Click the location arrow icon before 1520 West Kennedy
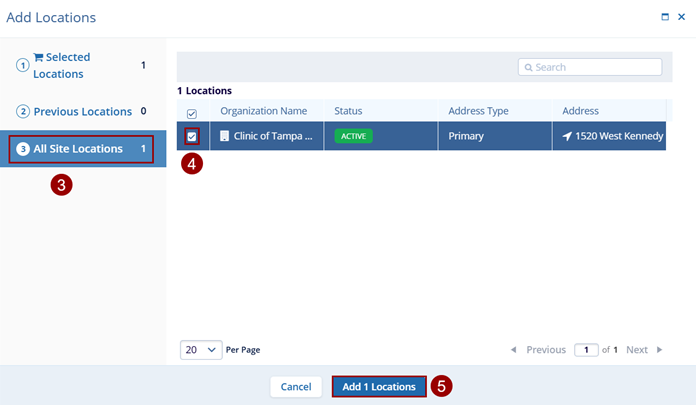Viewport: 696px width, 405px height. pos(566,136)
